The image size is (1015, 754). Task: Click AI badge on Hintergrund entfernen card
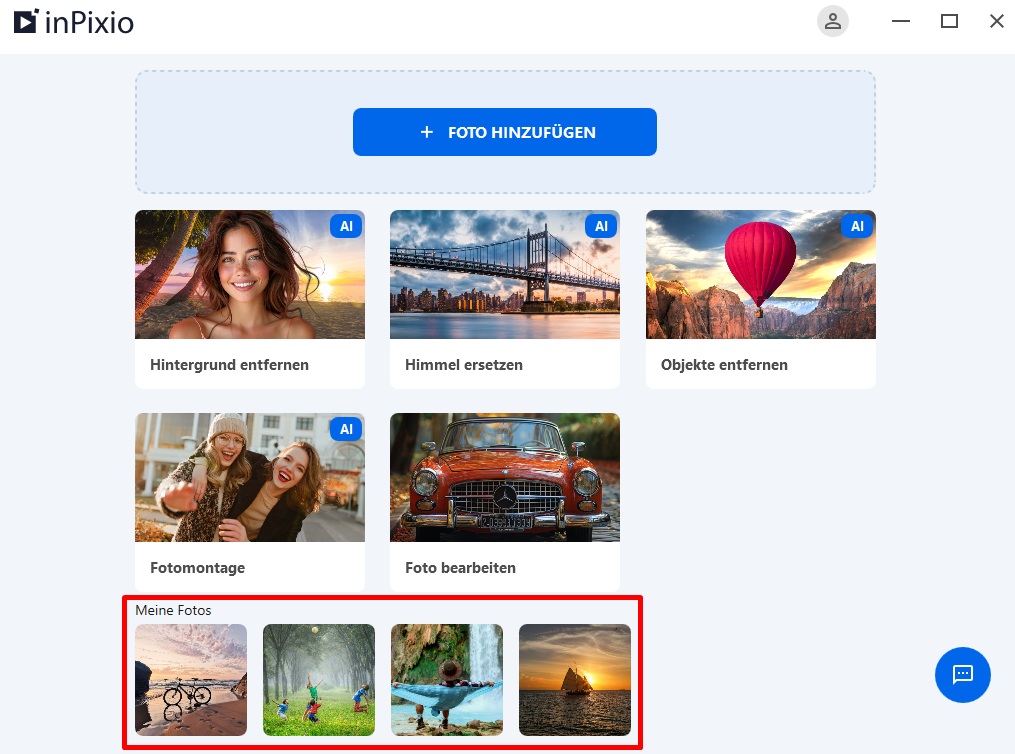point(346,226)
